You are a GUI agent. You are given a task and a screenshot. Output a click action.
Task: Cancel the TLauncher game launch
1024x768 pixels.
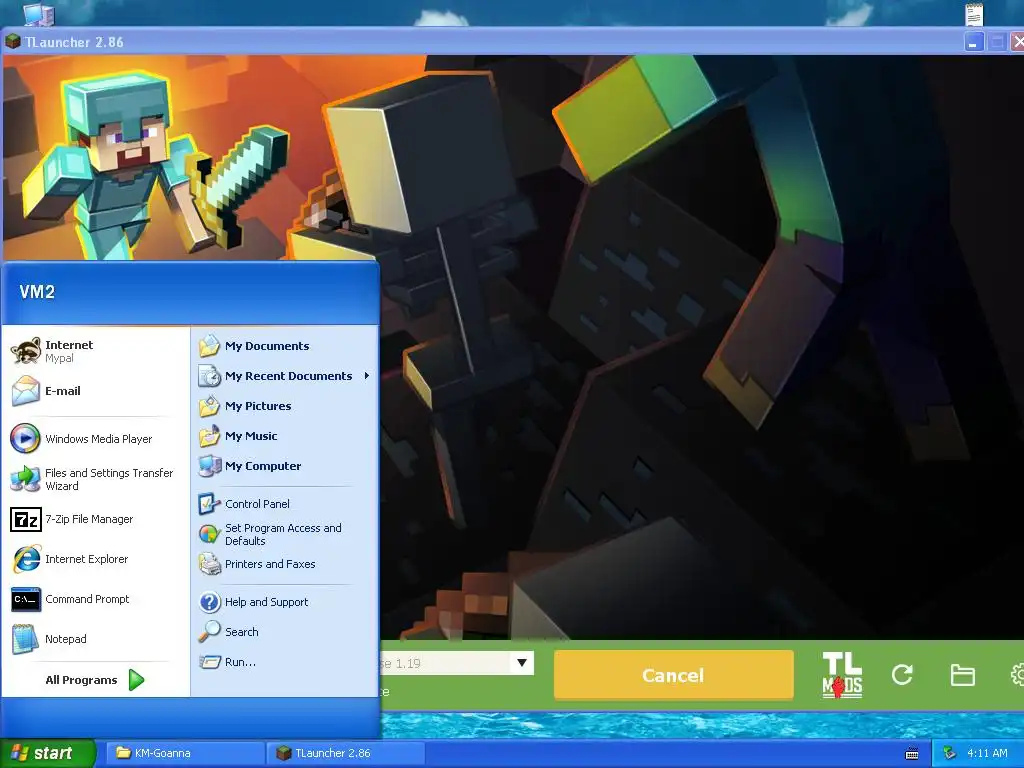(x=673, y=675)
